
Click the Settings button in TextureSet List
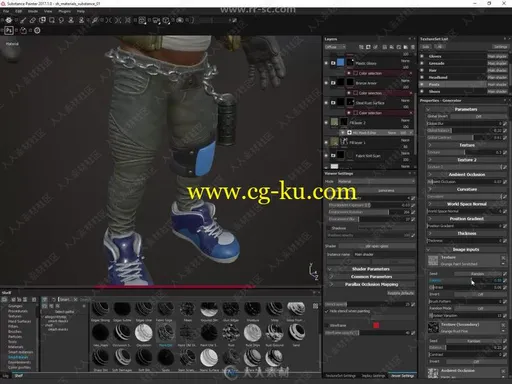point(500,47)
